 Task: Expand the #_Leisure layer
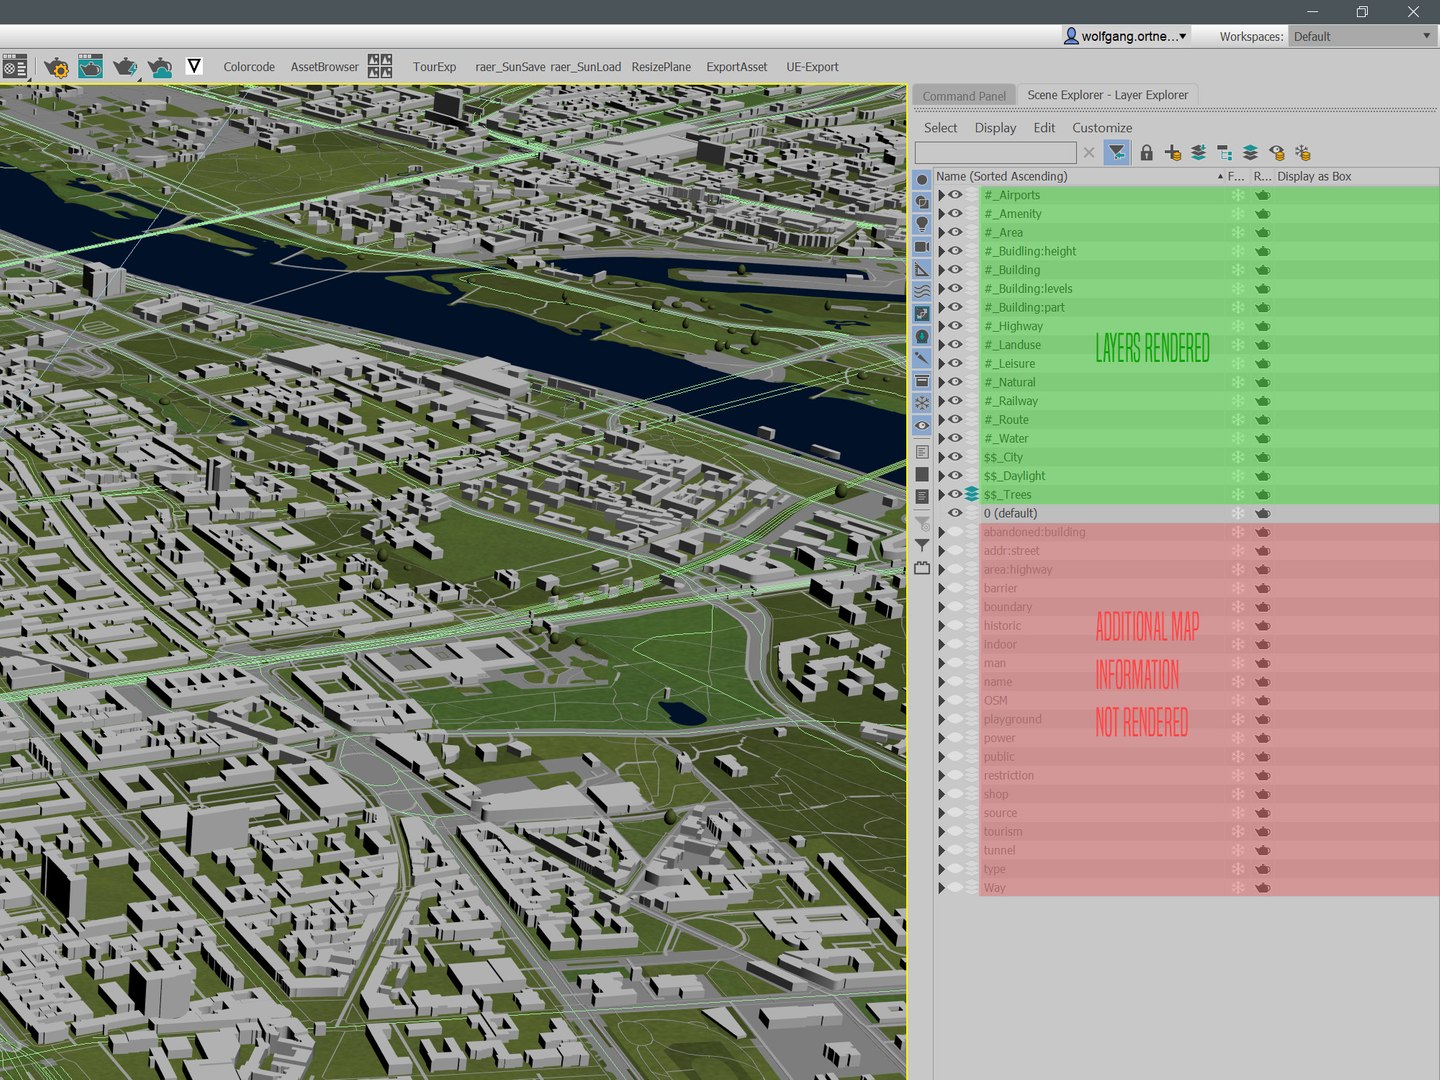point(941,363)
